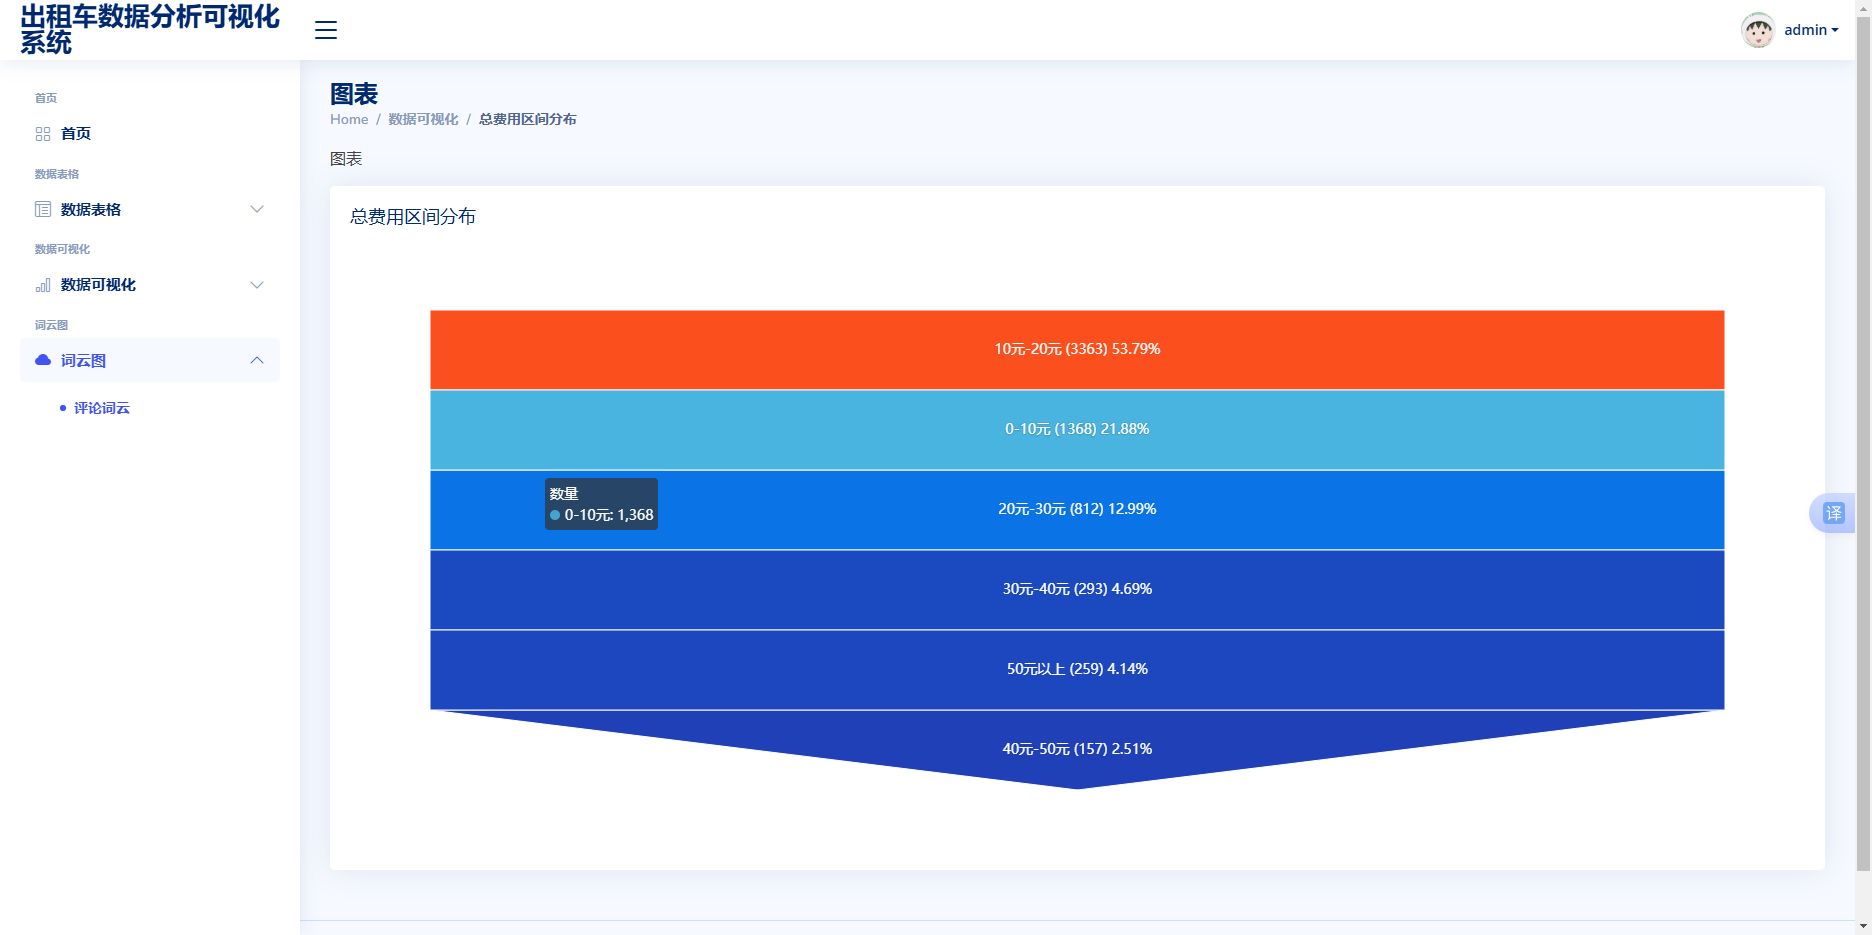
Task: Toggle the hamburger sidebar menu icon
Action: 326,30
